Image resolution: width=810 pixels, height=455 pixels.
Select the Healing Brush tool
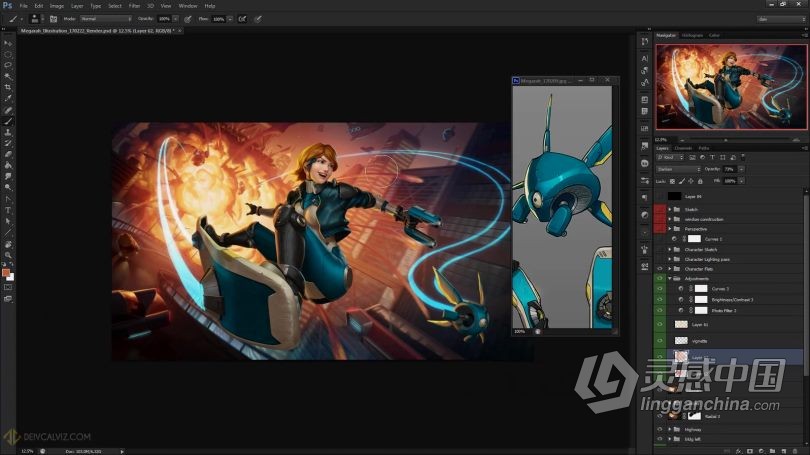coord(8,110)
